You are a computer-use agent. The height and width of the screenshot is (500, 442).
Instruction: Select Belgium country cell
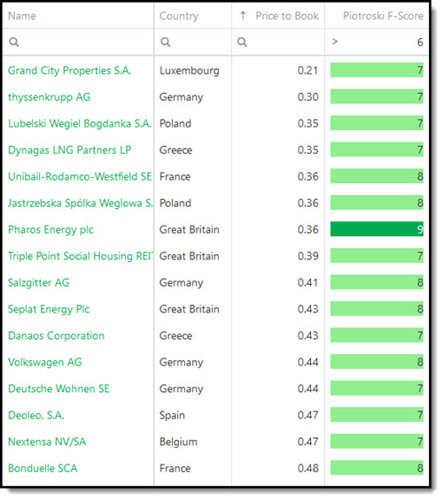point(178,442)
